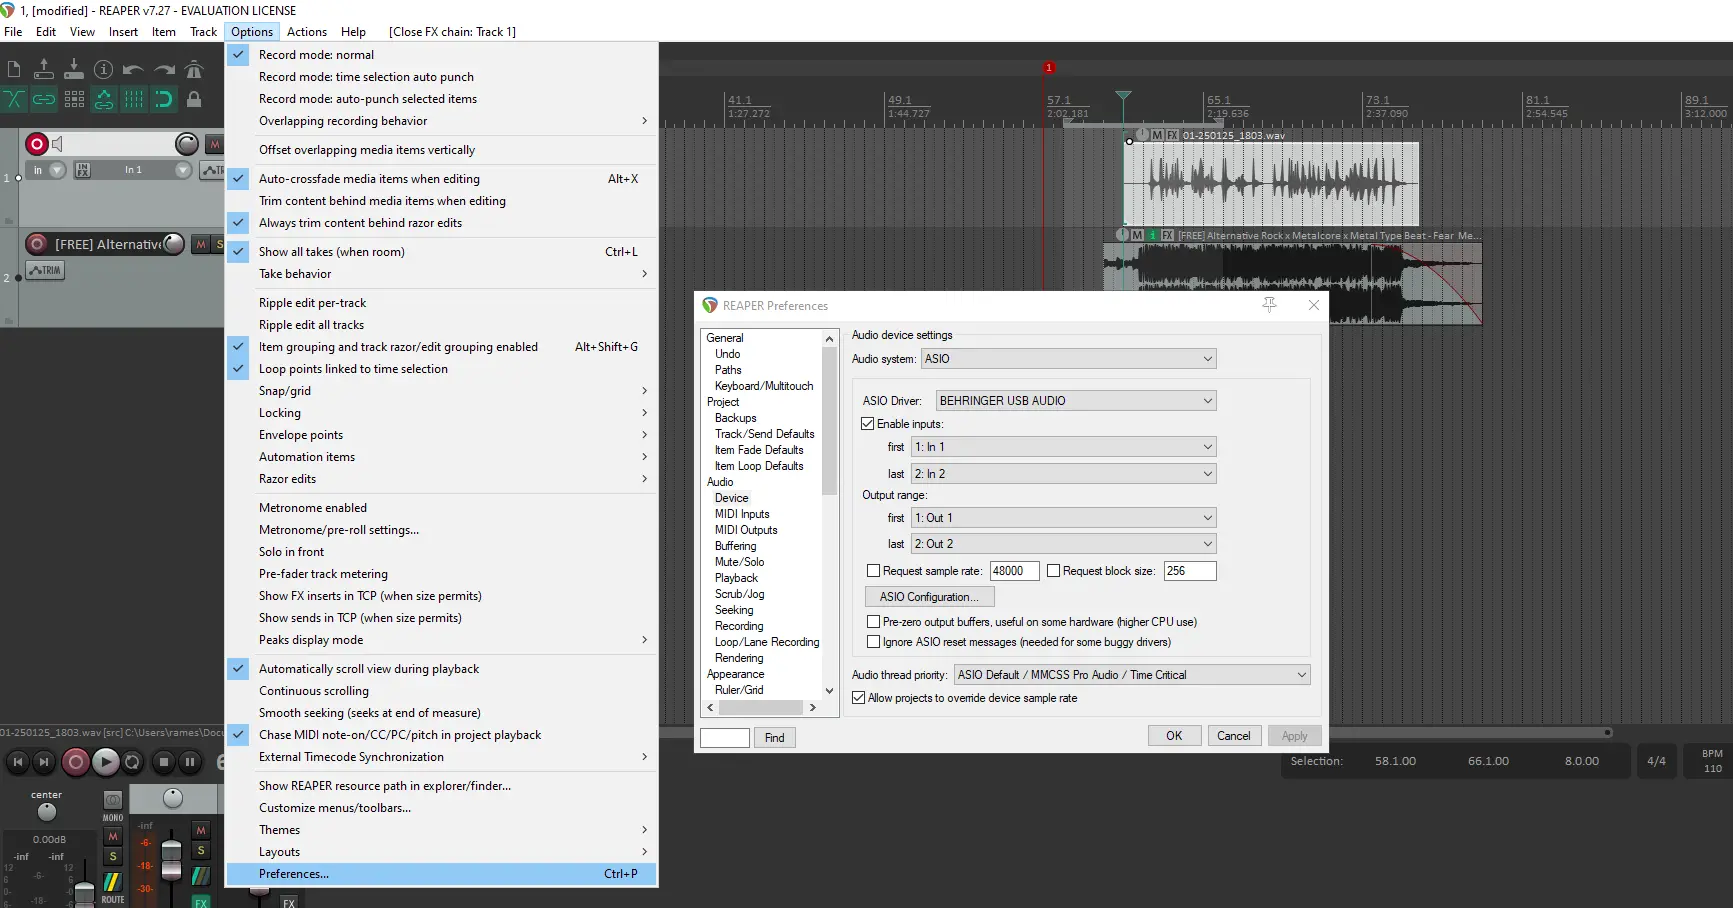Click the Open Project upload-arrow icon
The image size is (1733, 908).
pos(44,69)
